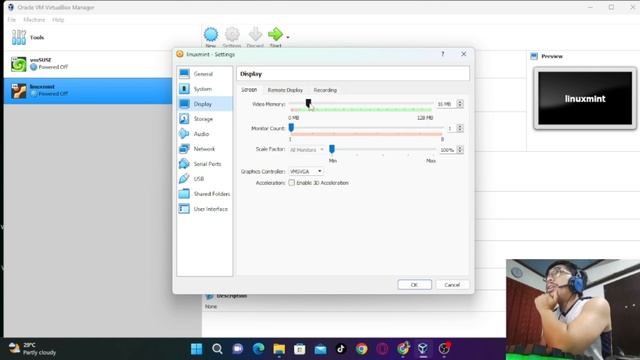
Task: Open File Explorer from taskbar
Action: coord(279,349)
